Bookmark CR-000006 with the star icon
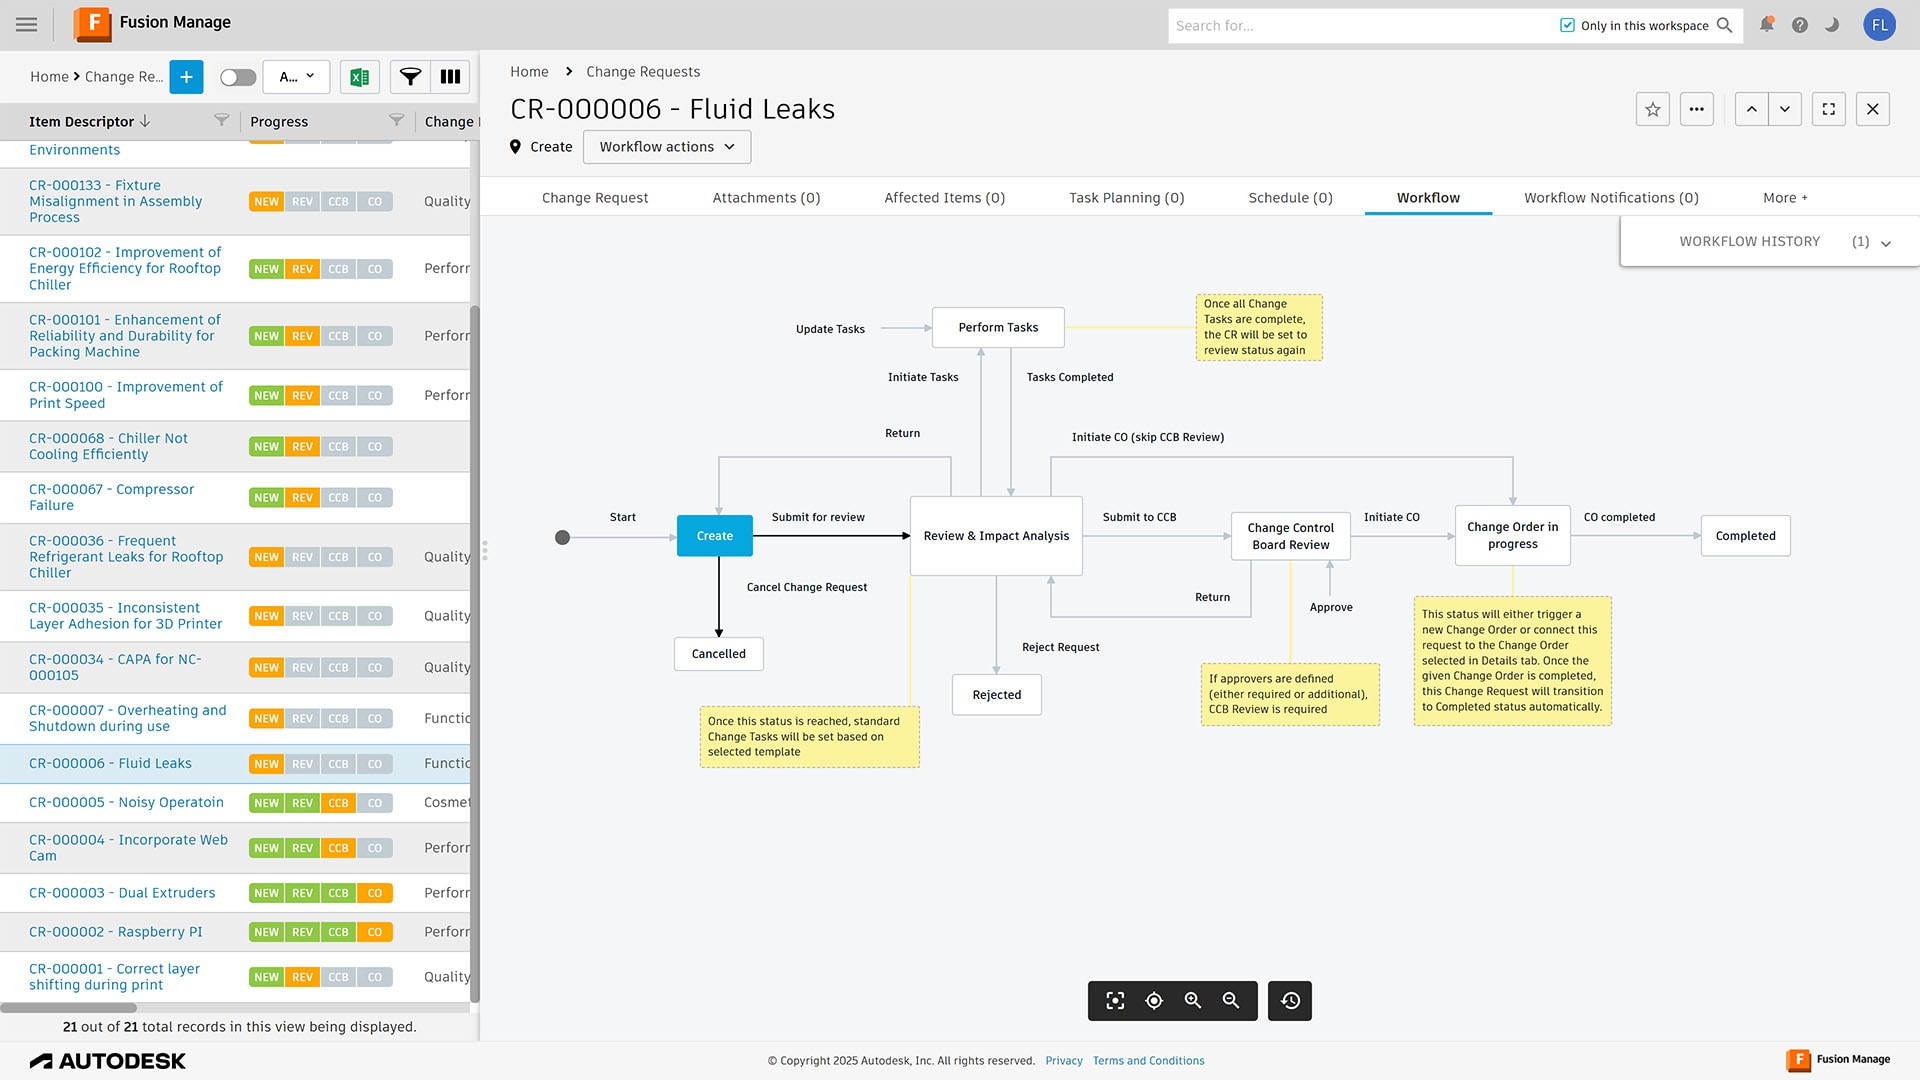The image size is (1920, 1080). coord(1652,109)
